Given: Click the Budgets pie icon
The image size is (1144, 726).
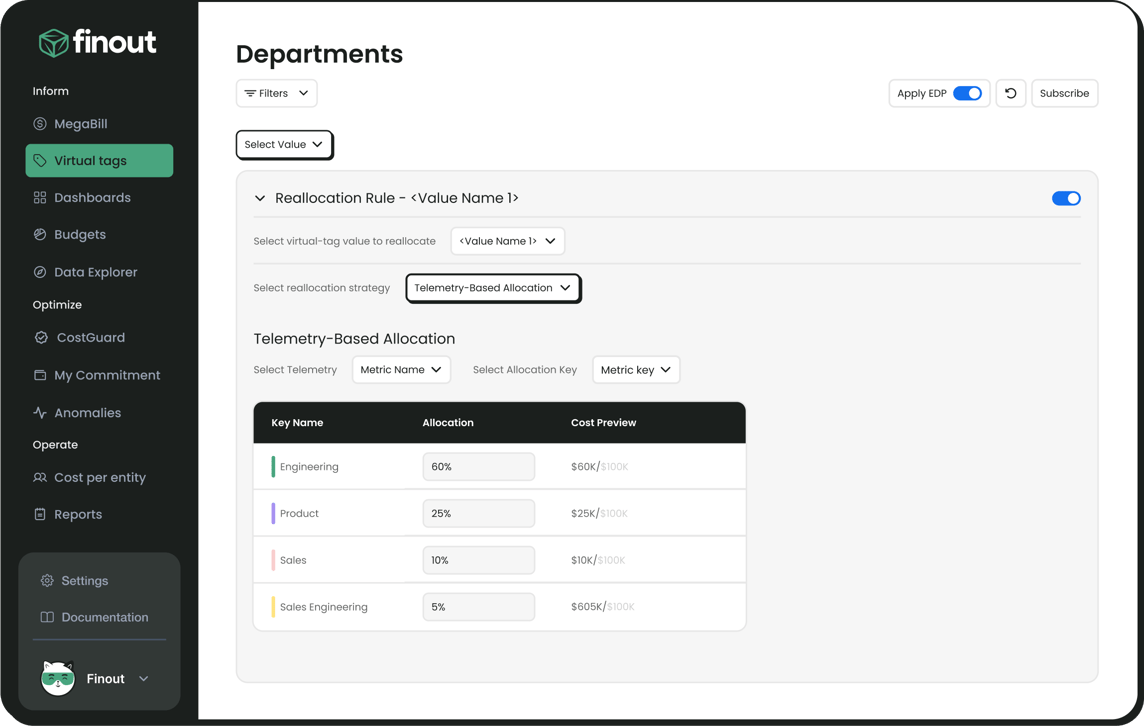Looking at the screenshot, I should point(40,235).
